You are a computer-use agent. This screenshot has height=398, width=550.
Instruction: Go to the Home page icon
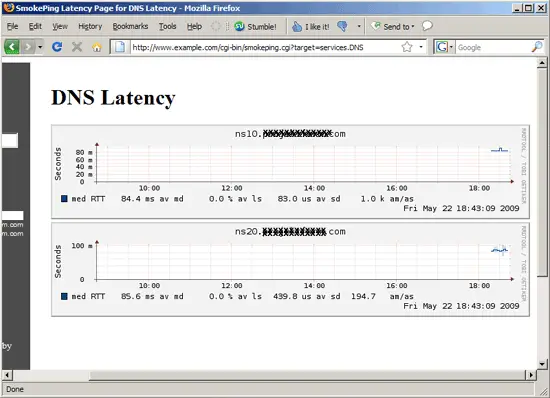(x=96, y=47)
